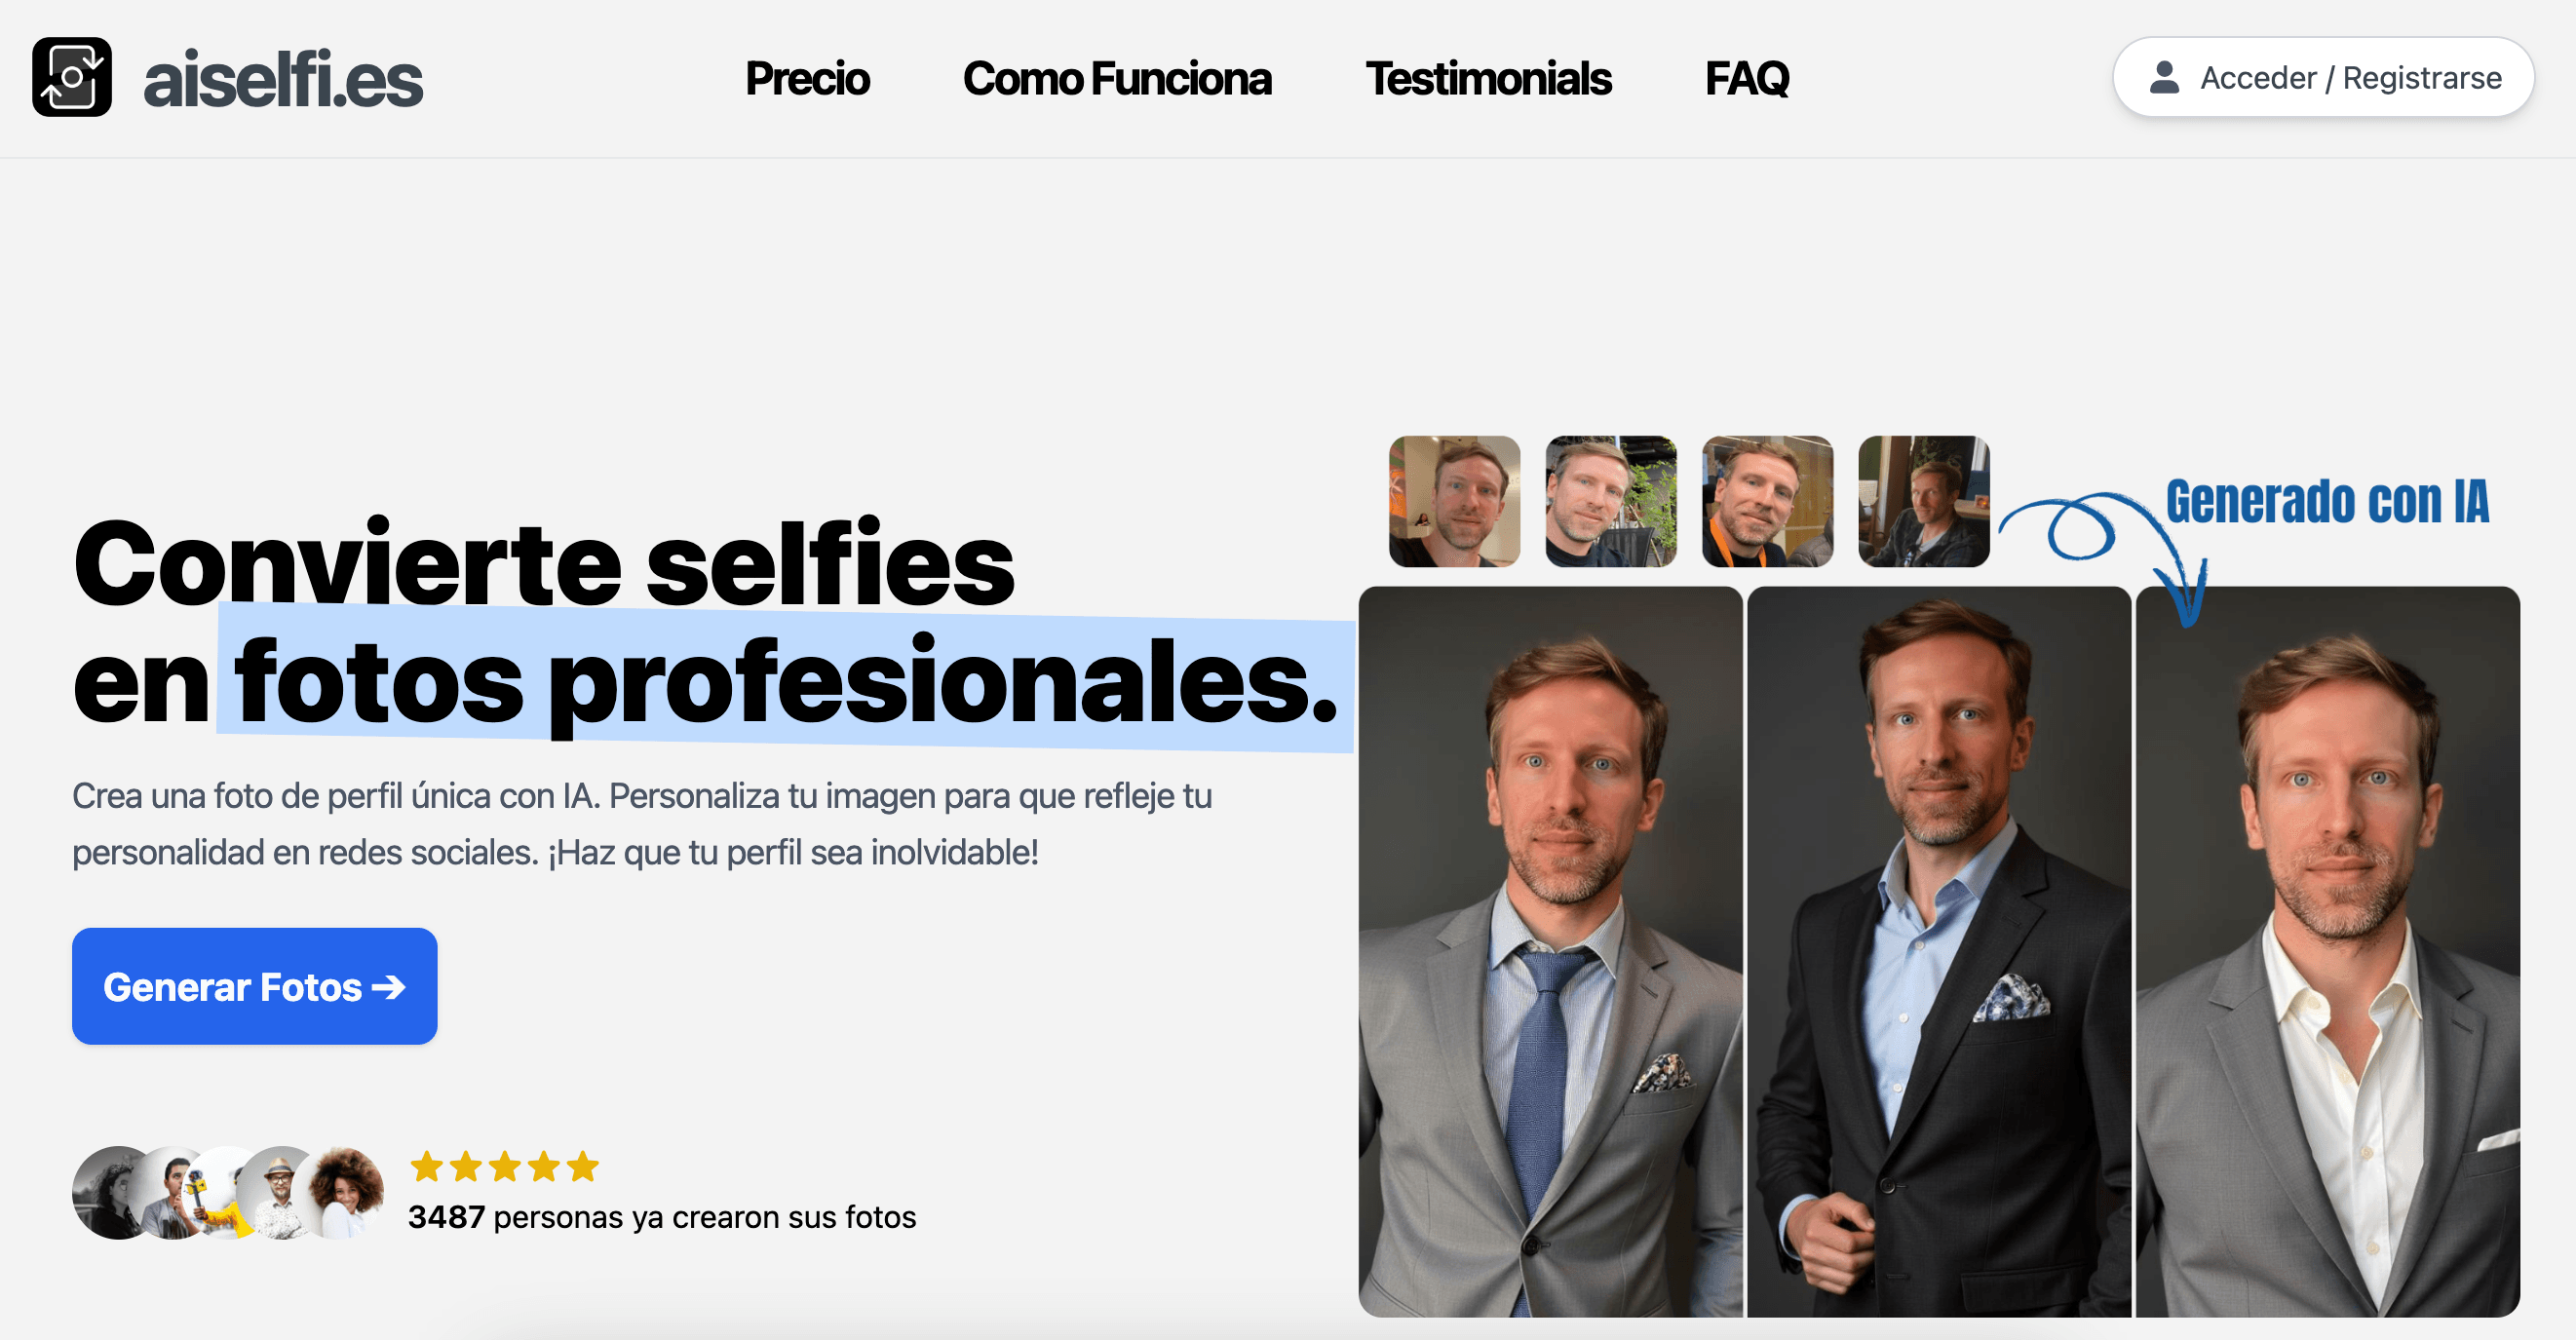2576x1340 pixels.
Task: Open generated portrait with blue tie
Action: [x=1550, y=951]
